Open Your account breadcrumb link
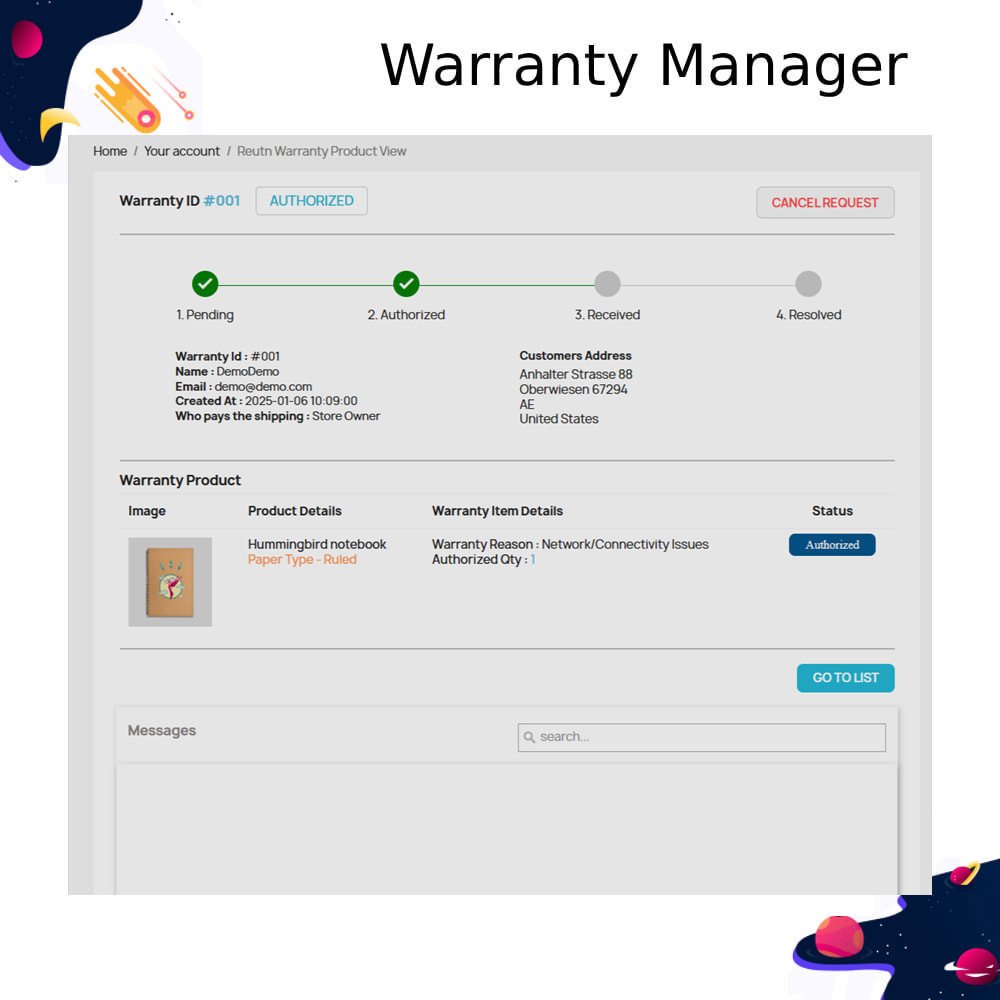The height and width of the screenshot is (1000, 1000). pos(182,151)
